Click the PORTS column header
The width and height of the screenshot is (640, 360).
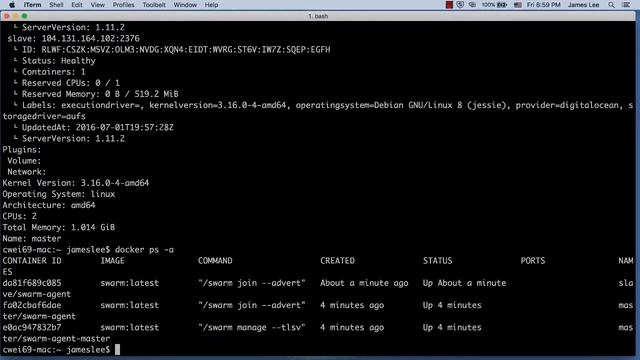533,260
